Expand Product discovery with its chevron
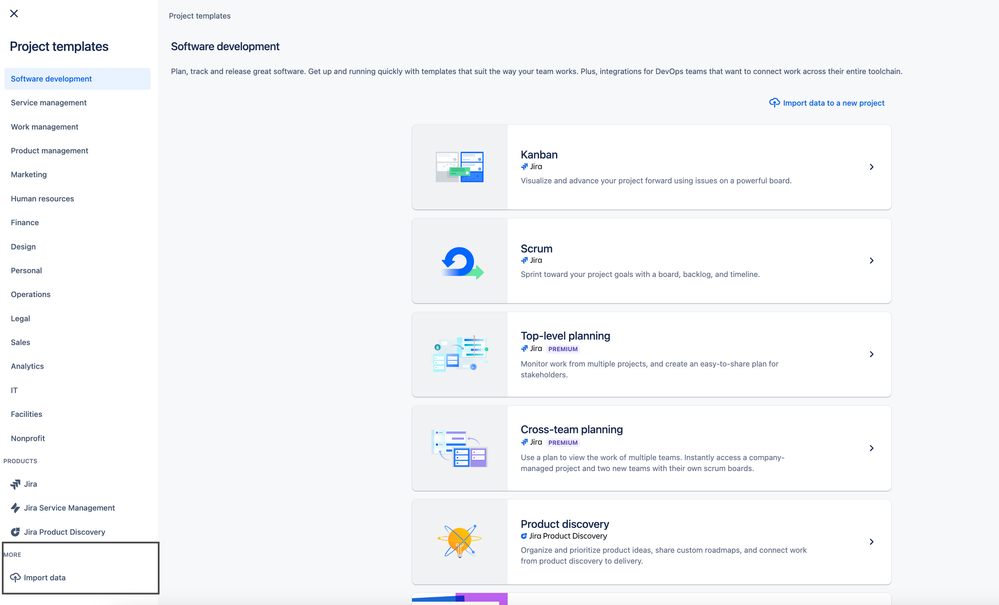The width and height of the screenshot is (999, 605). tap(872, 542)
